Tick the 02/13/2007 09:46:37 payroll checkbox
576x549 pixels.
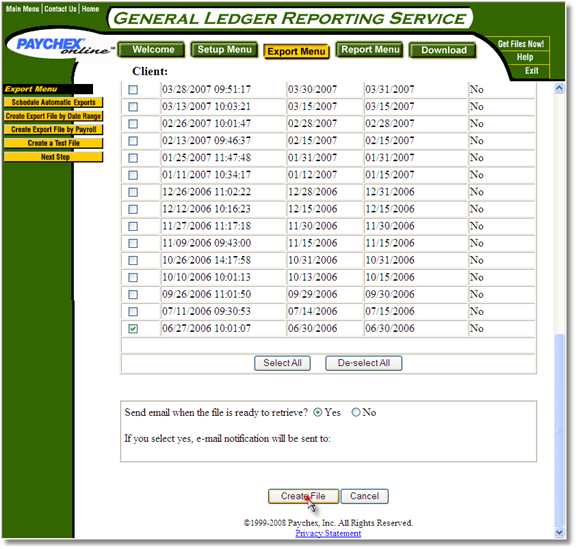tap(133, 141)
